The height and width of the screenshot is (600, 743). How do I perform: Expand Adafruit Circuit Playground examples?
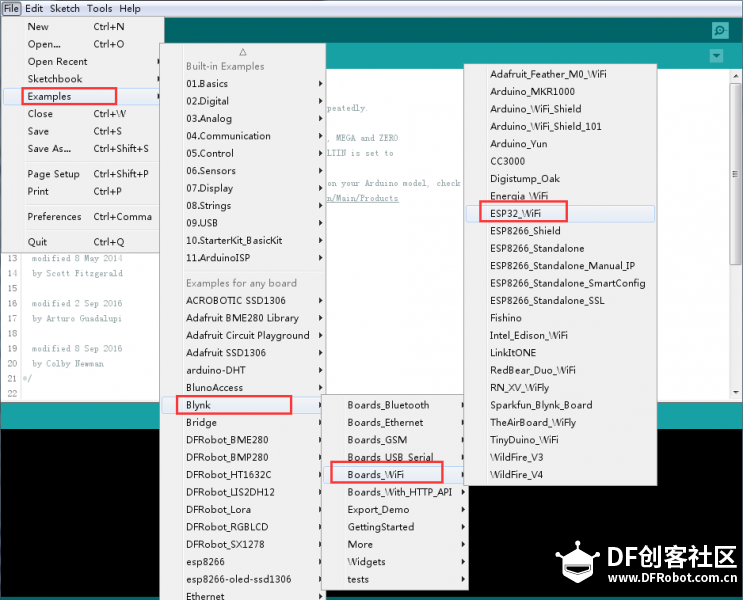tap(243, 336)
